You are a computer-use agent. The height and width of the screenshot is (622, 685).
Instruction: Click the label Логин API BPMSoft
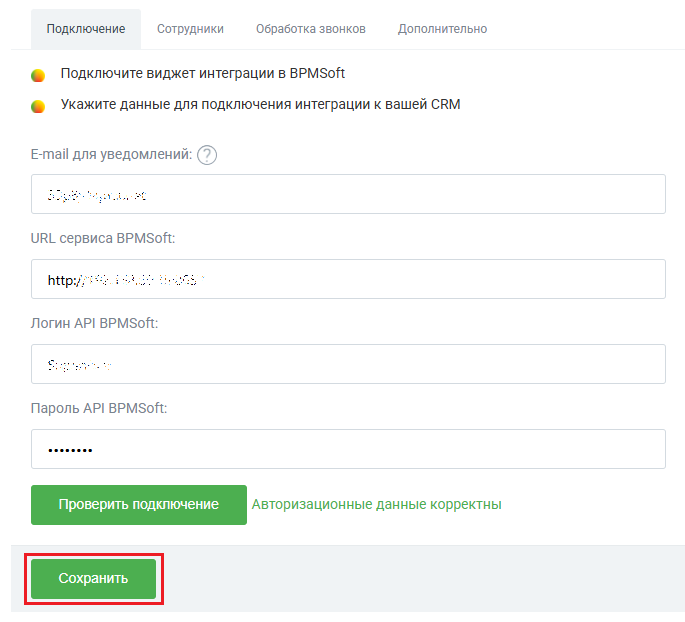[94, 323]
